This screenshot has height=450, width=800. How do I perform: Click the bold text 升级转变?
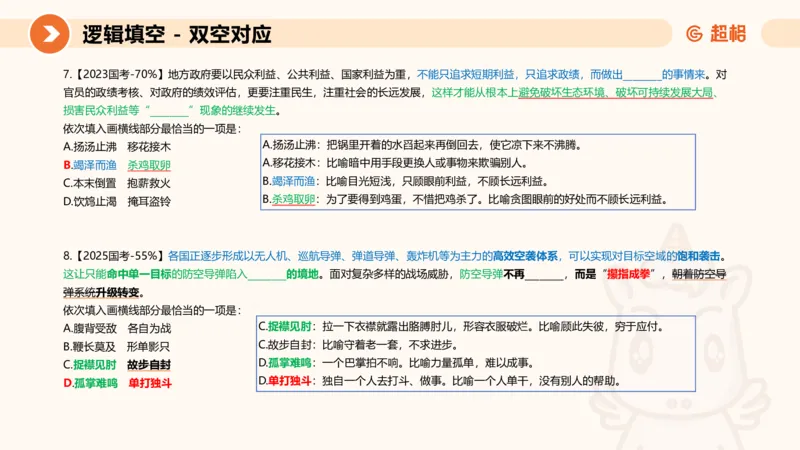click(x=117, y=292)
